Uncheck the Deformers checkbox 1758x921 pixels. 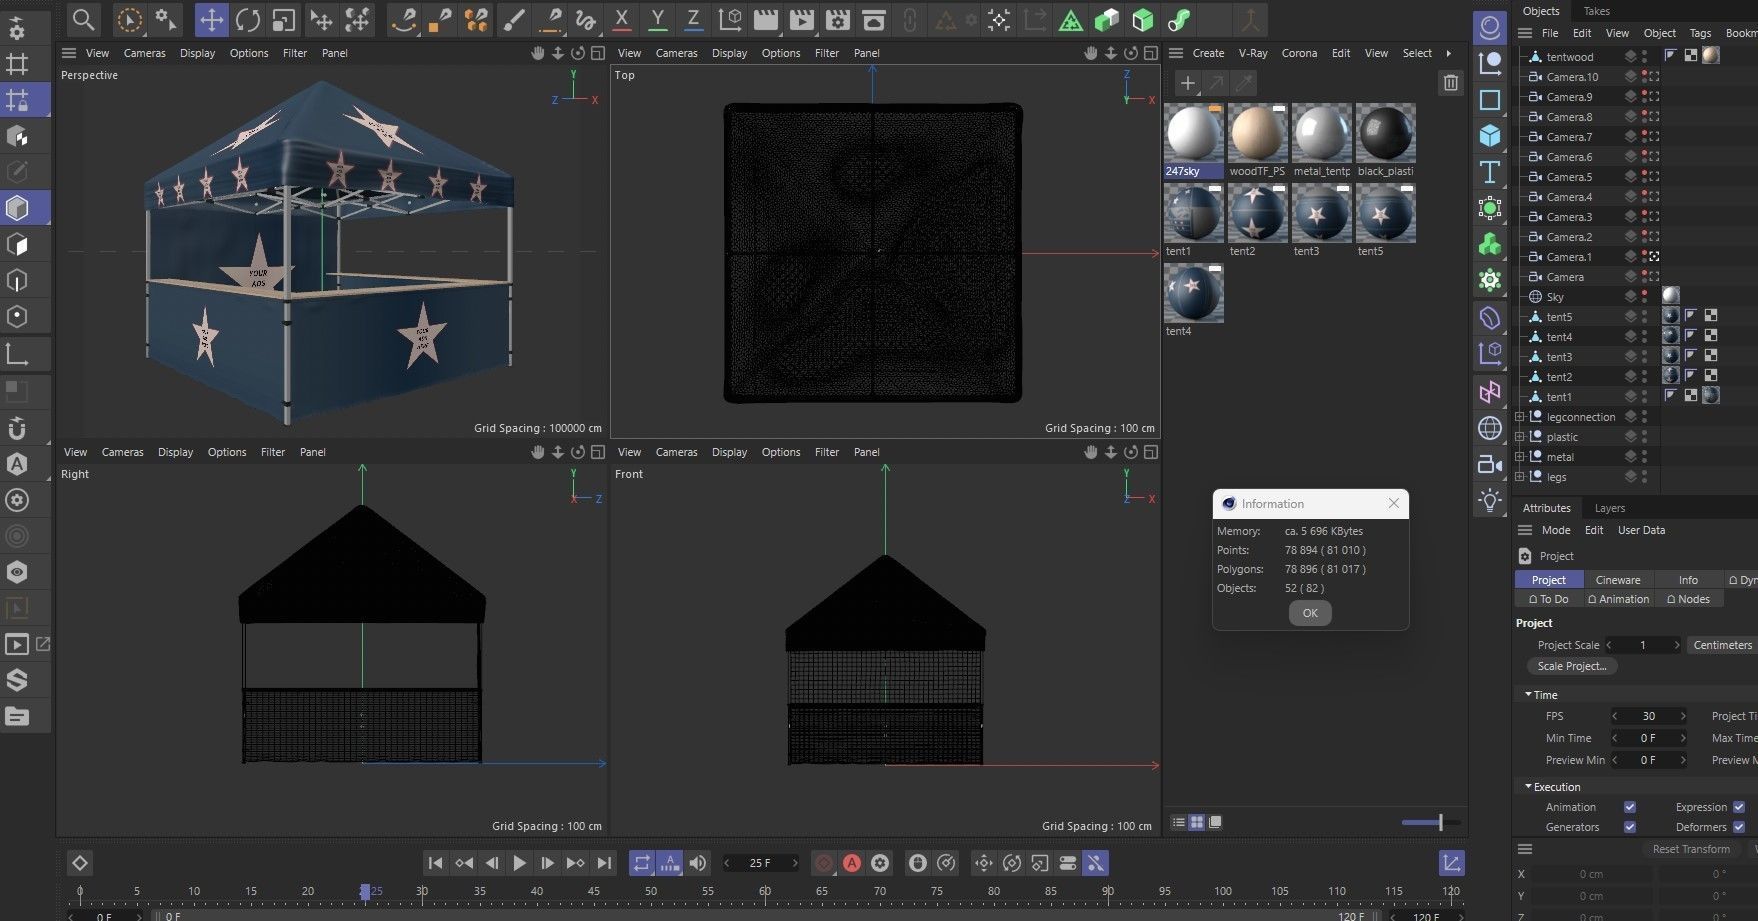pyautogui.click(x=1739, y=827)
